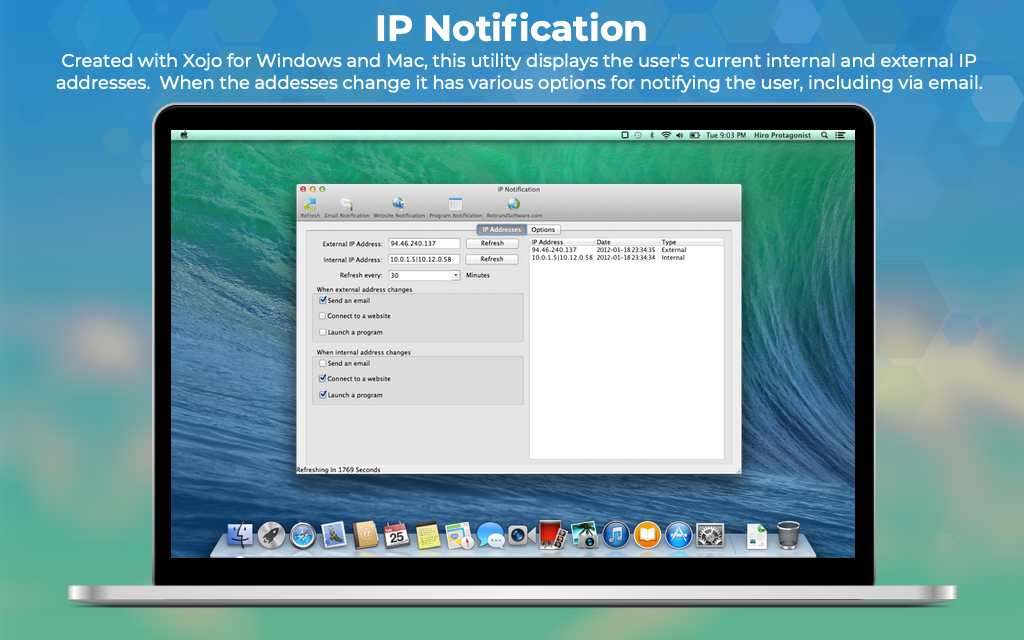The width and height of the screenshot is (1024, 640).
Task: Open Program Notification from the toolbar
Action: (455, 205)
